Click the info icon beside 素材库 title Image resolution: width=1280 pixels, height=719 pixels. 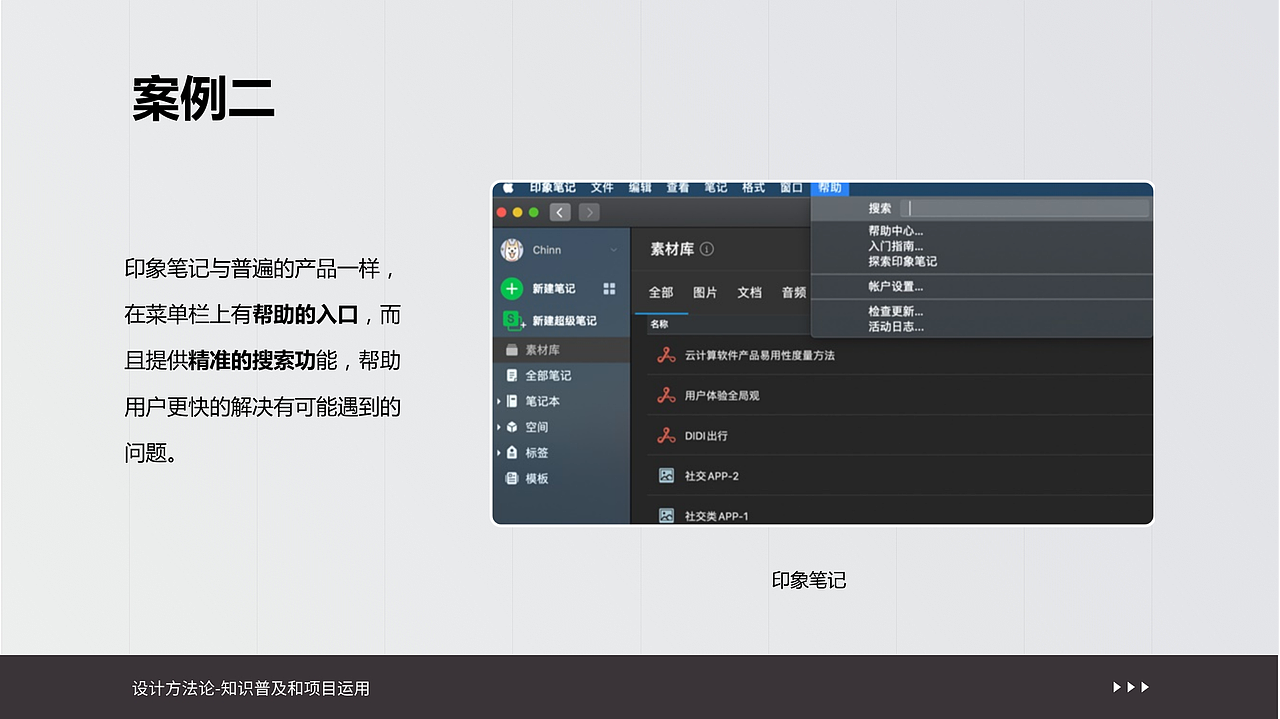coord(705,249)
